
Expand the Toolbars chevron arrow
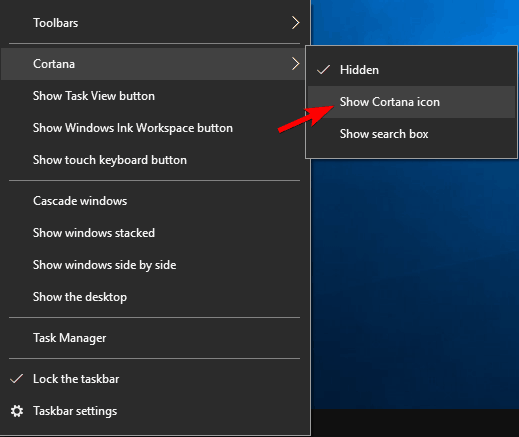tap(295, 23)
